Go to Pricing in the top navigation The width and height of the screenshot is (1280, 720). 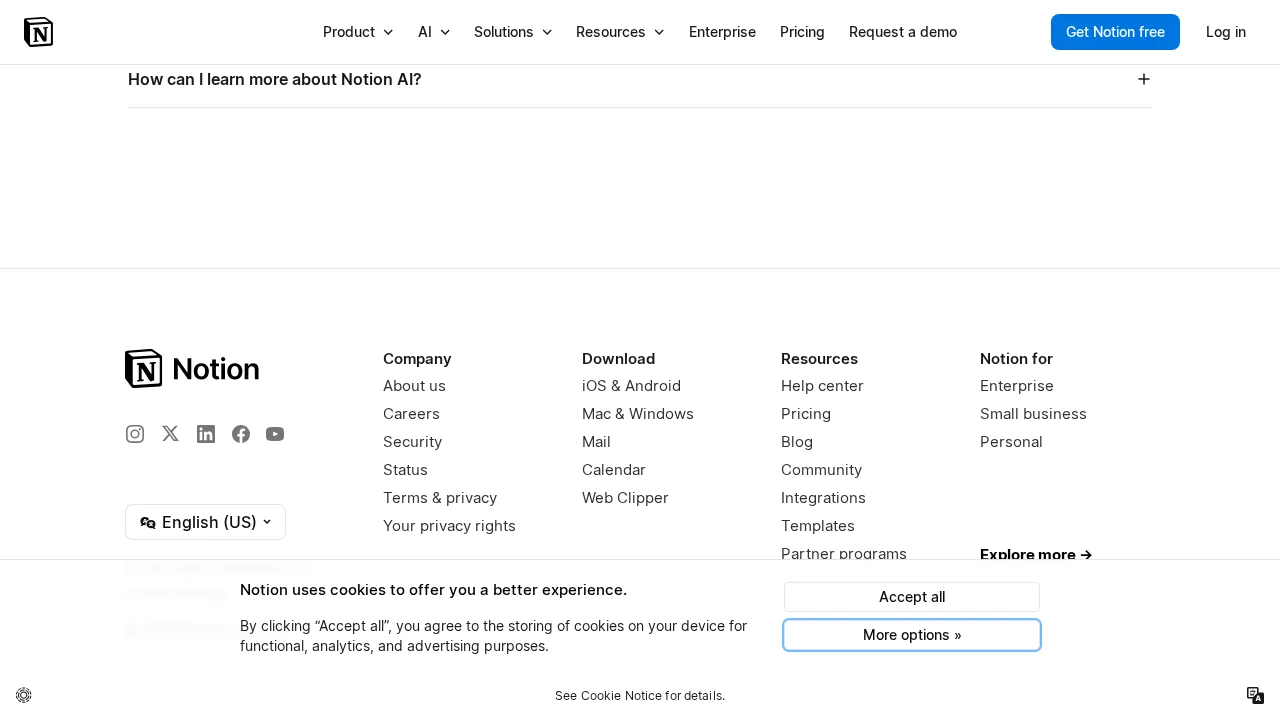(802, 32)
